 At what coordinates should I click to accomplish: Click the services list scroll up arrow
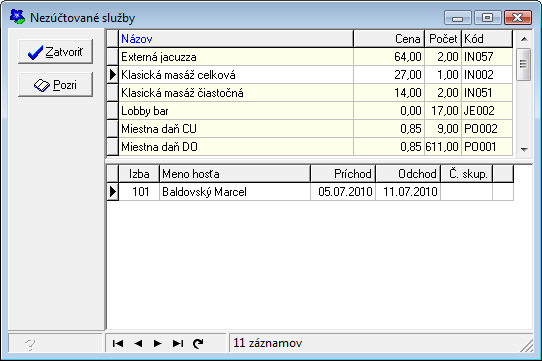coord(524,39)
